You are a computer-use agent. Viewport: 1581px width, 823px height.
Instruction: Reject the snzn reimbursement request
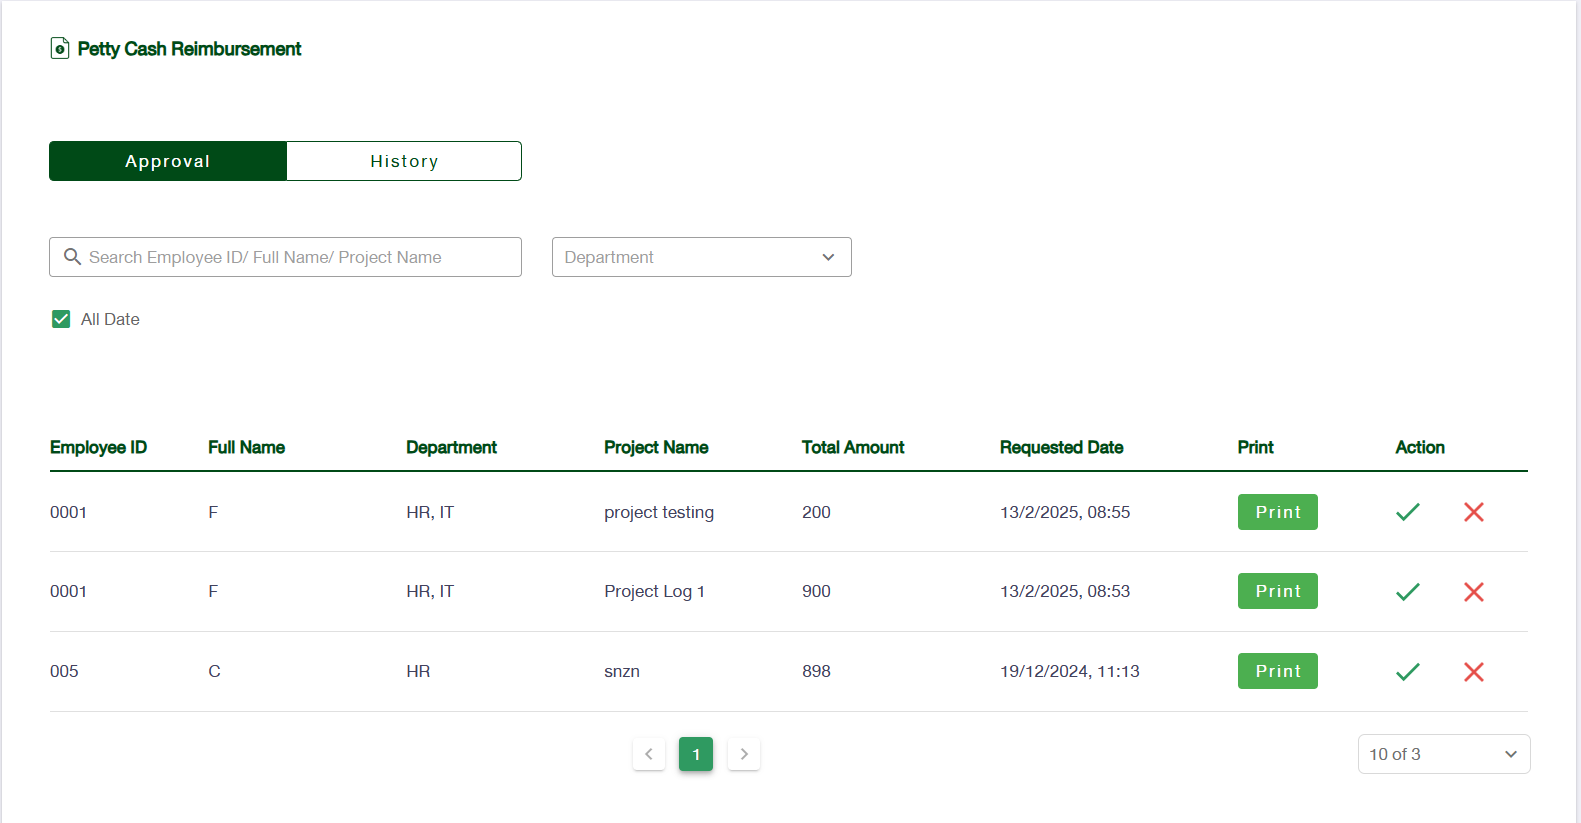tap(1473, 672)
